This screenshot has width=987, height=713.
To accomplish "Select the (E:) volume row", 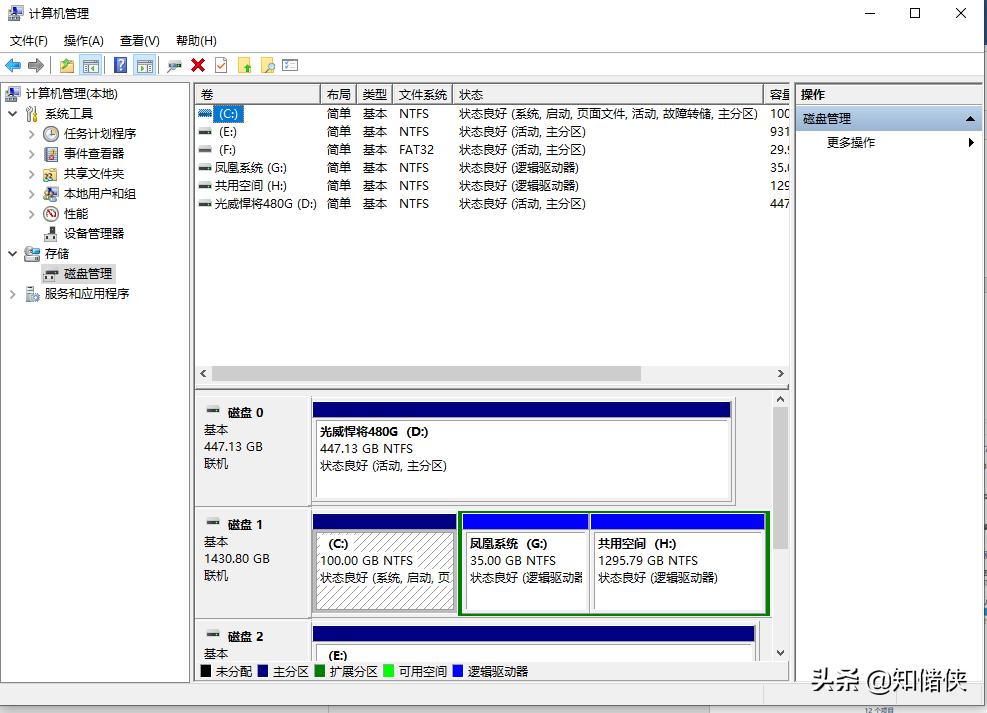I will (x=492, y=132).
